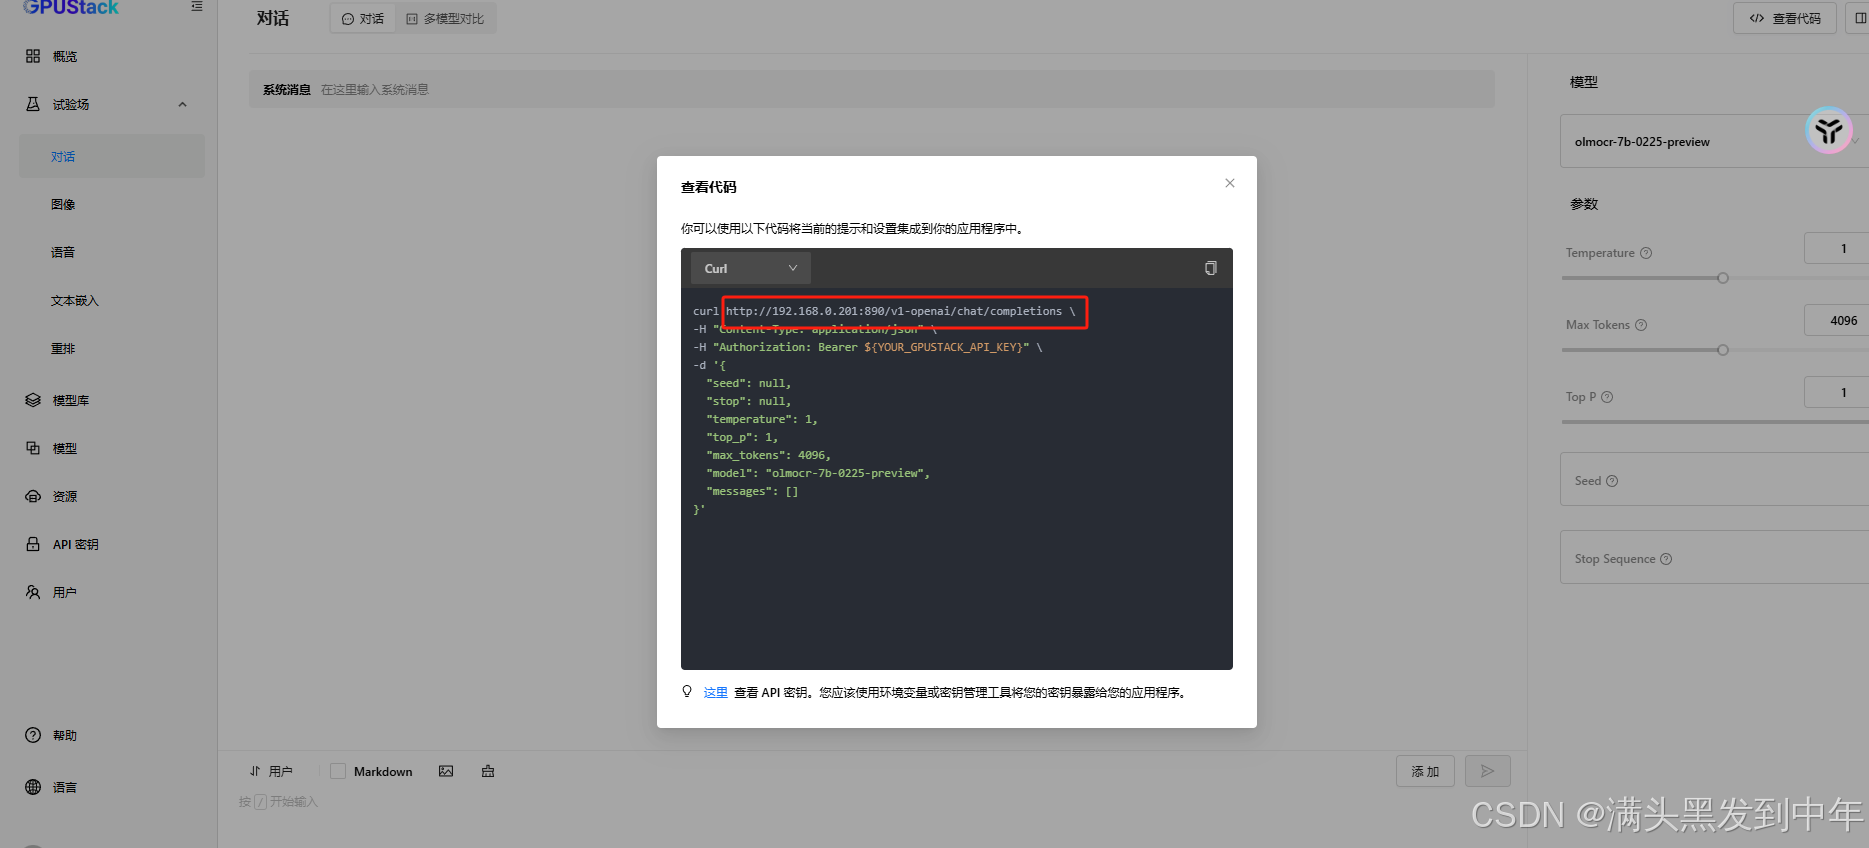This screenshot has width=1869, height=848.
Task: Click 添加 add message button
Action: click(x=1425, y=771)
